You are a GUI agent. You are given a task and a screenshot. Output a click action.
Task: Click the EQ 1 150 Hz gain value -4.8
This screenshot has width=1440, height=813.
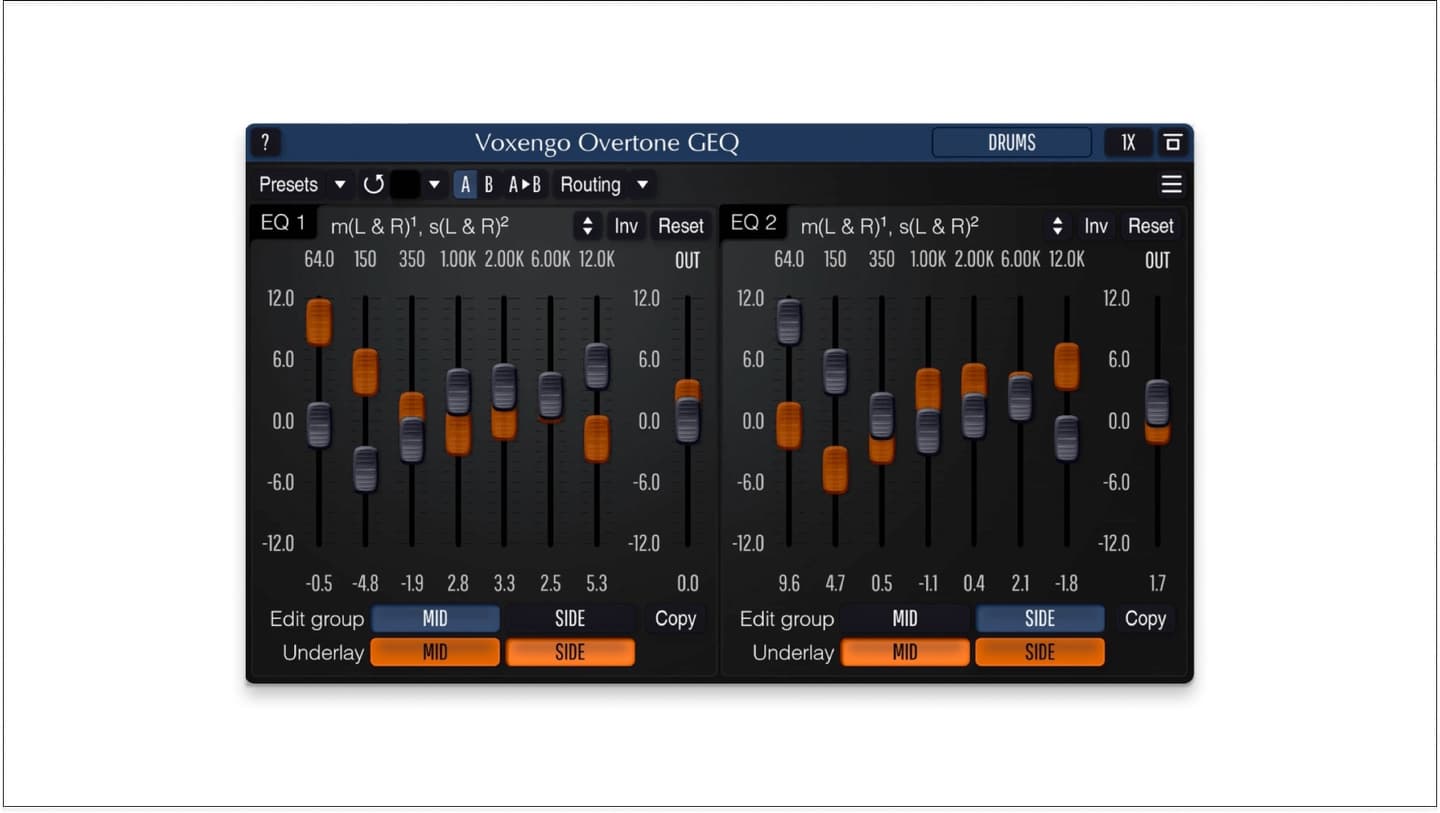point(366,583)
